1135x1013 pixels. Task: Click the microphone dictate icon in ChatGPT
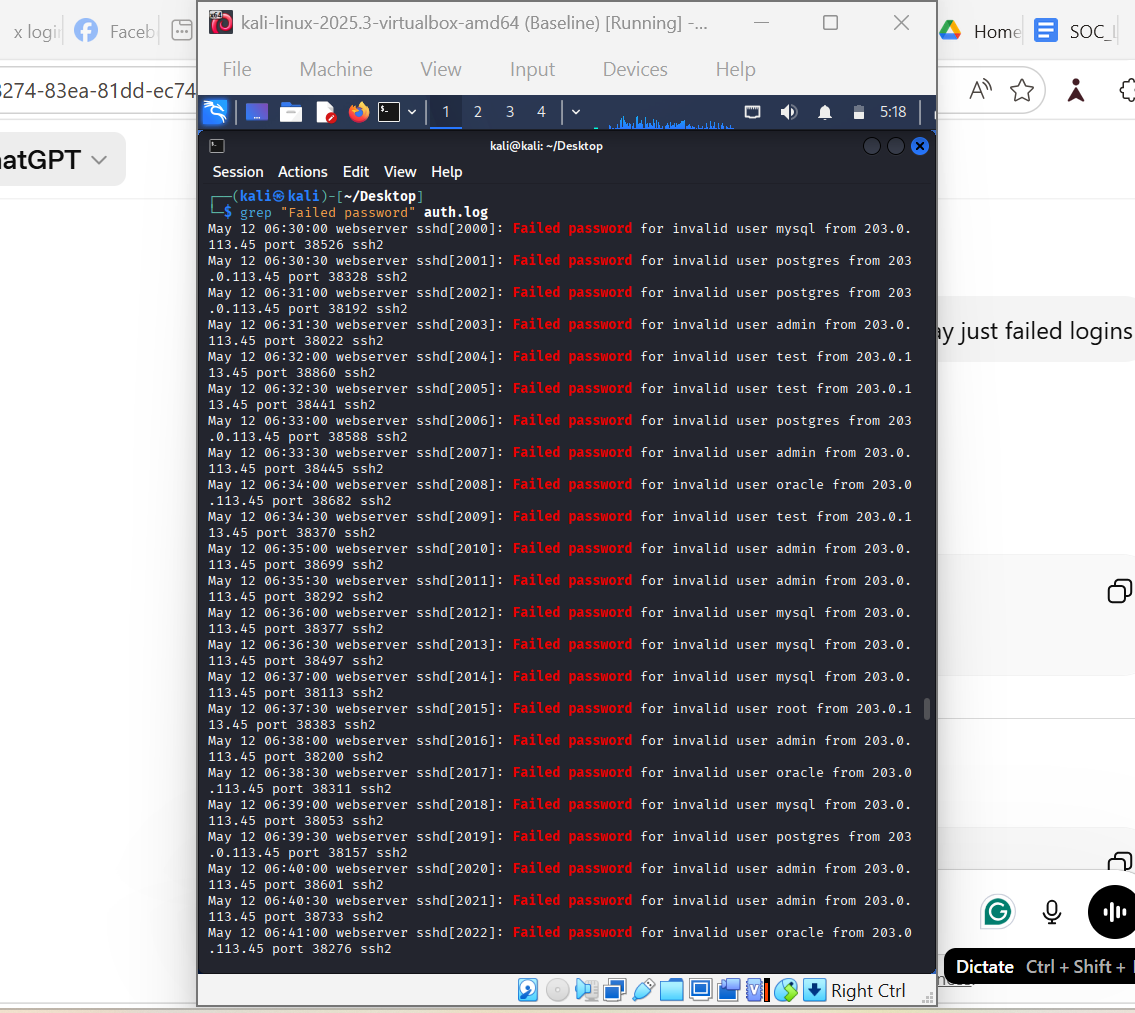(1052, 912)
